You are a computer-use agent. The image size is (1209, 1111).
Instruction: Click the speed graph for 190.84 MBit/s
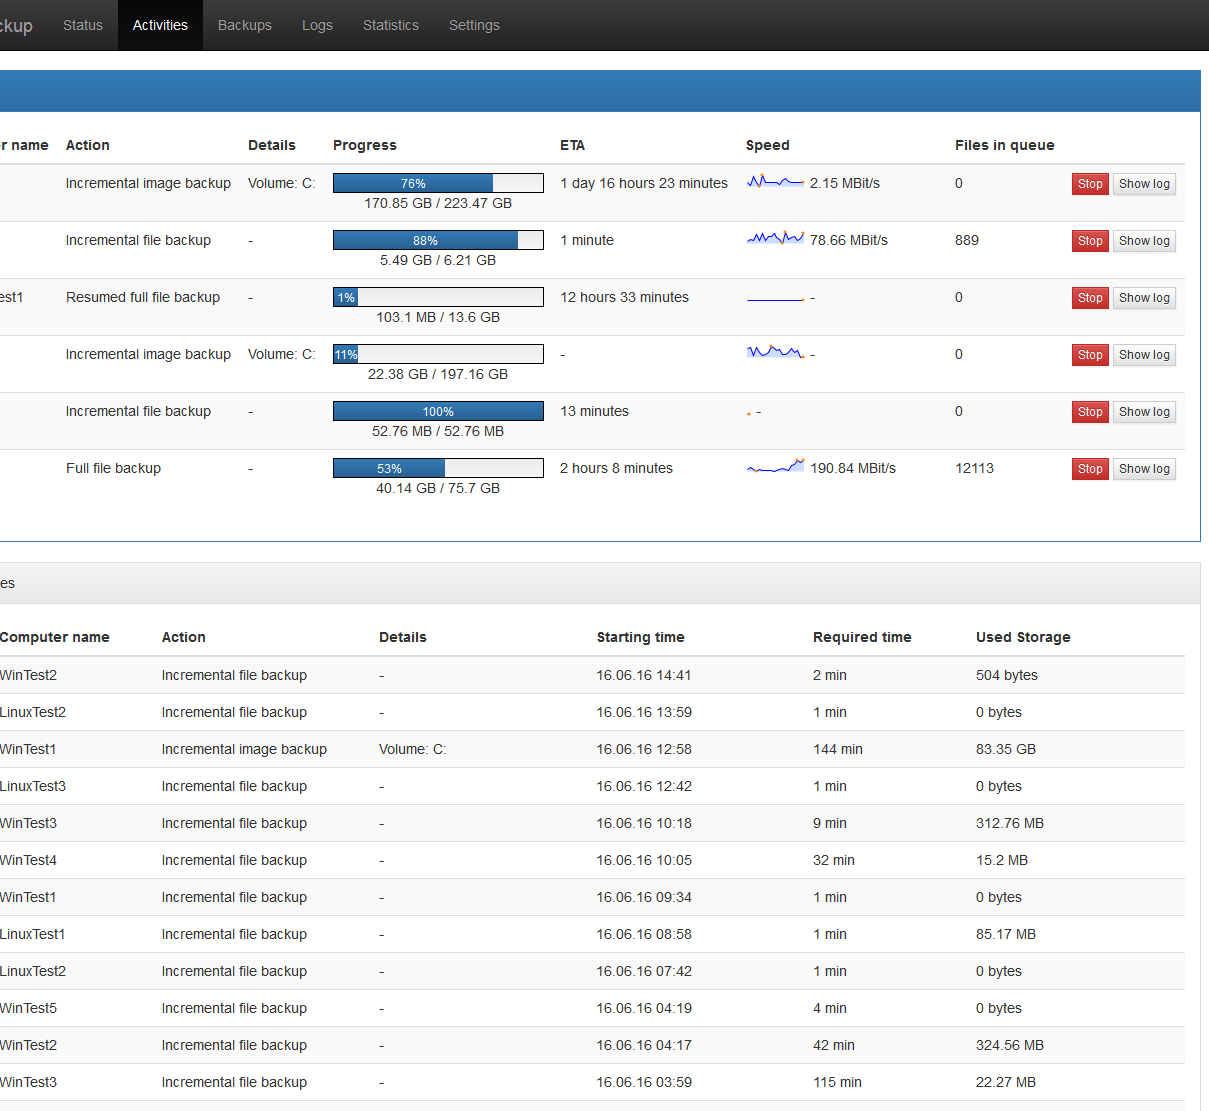click(x=775, y=467)
